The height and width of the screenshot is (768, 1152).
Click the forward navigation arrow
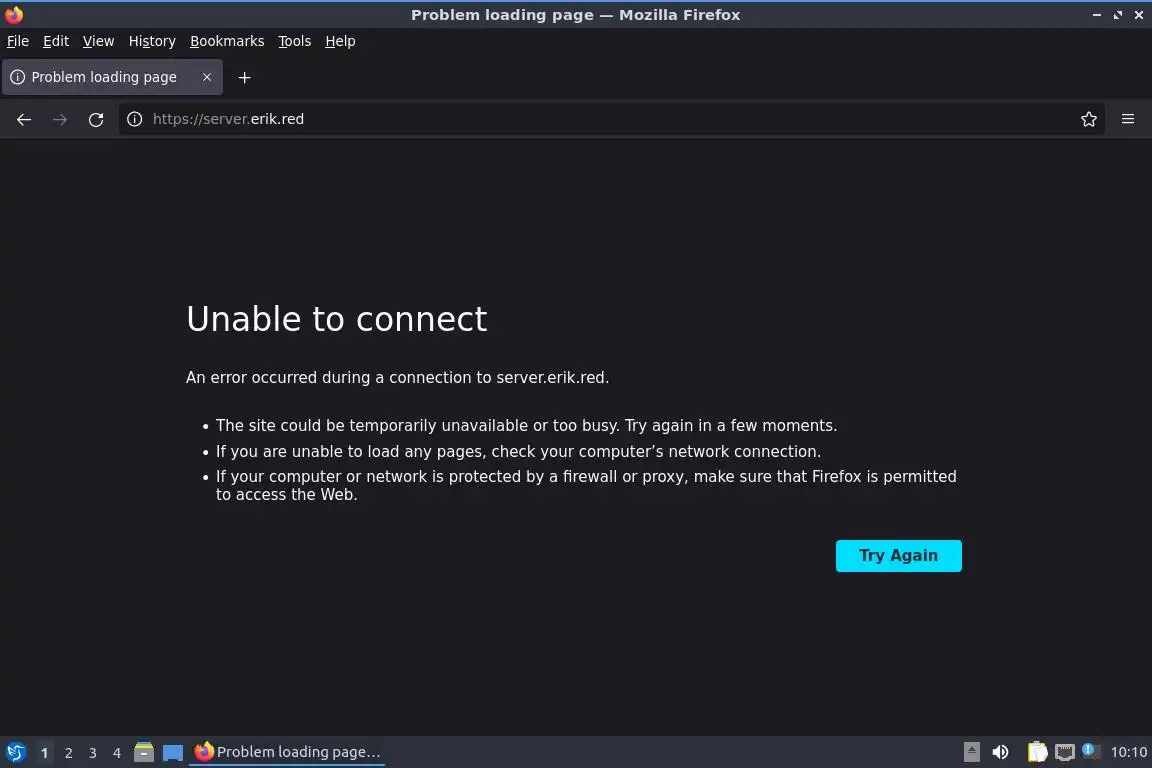pos(60,119)
